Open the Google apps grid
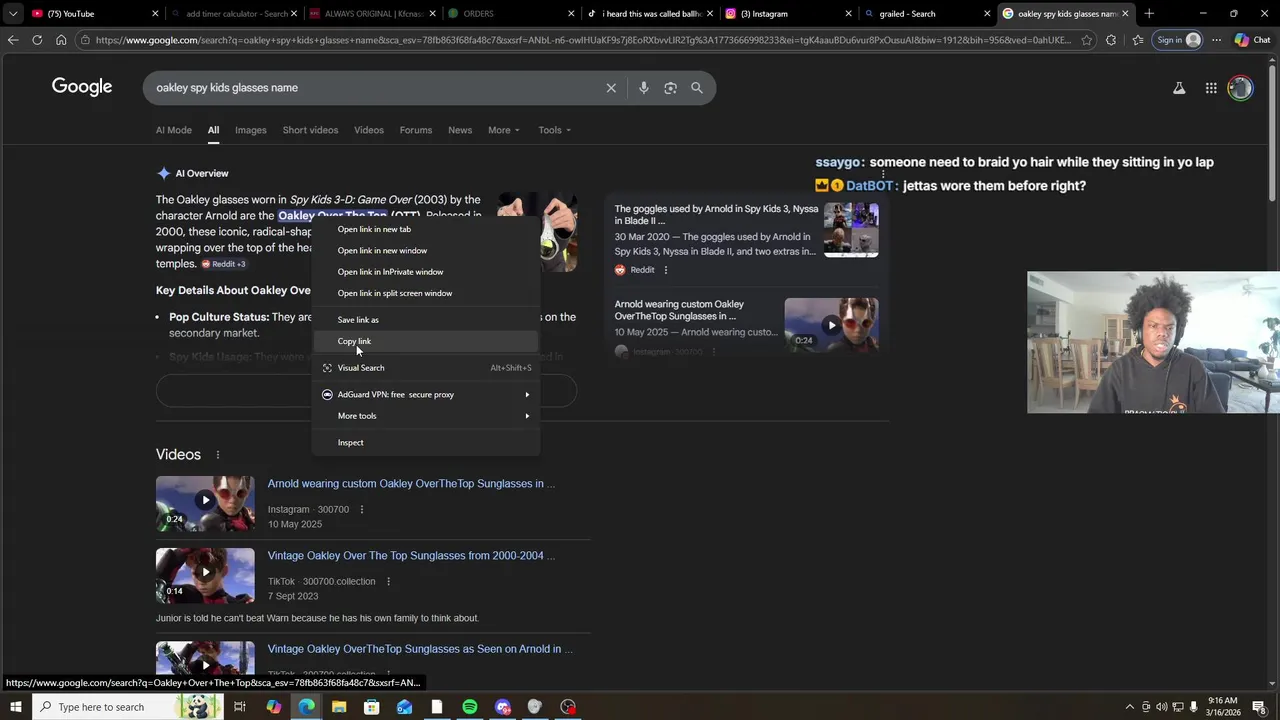Viewport: 1280px width, 720px height. [1211, 88]
